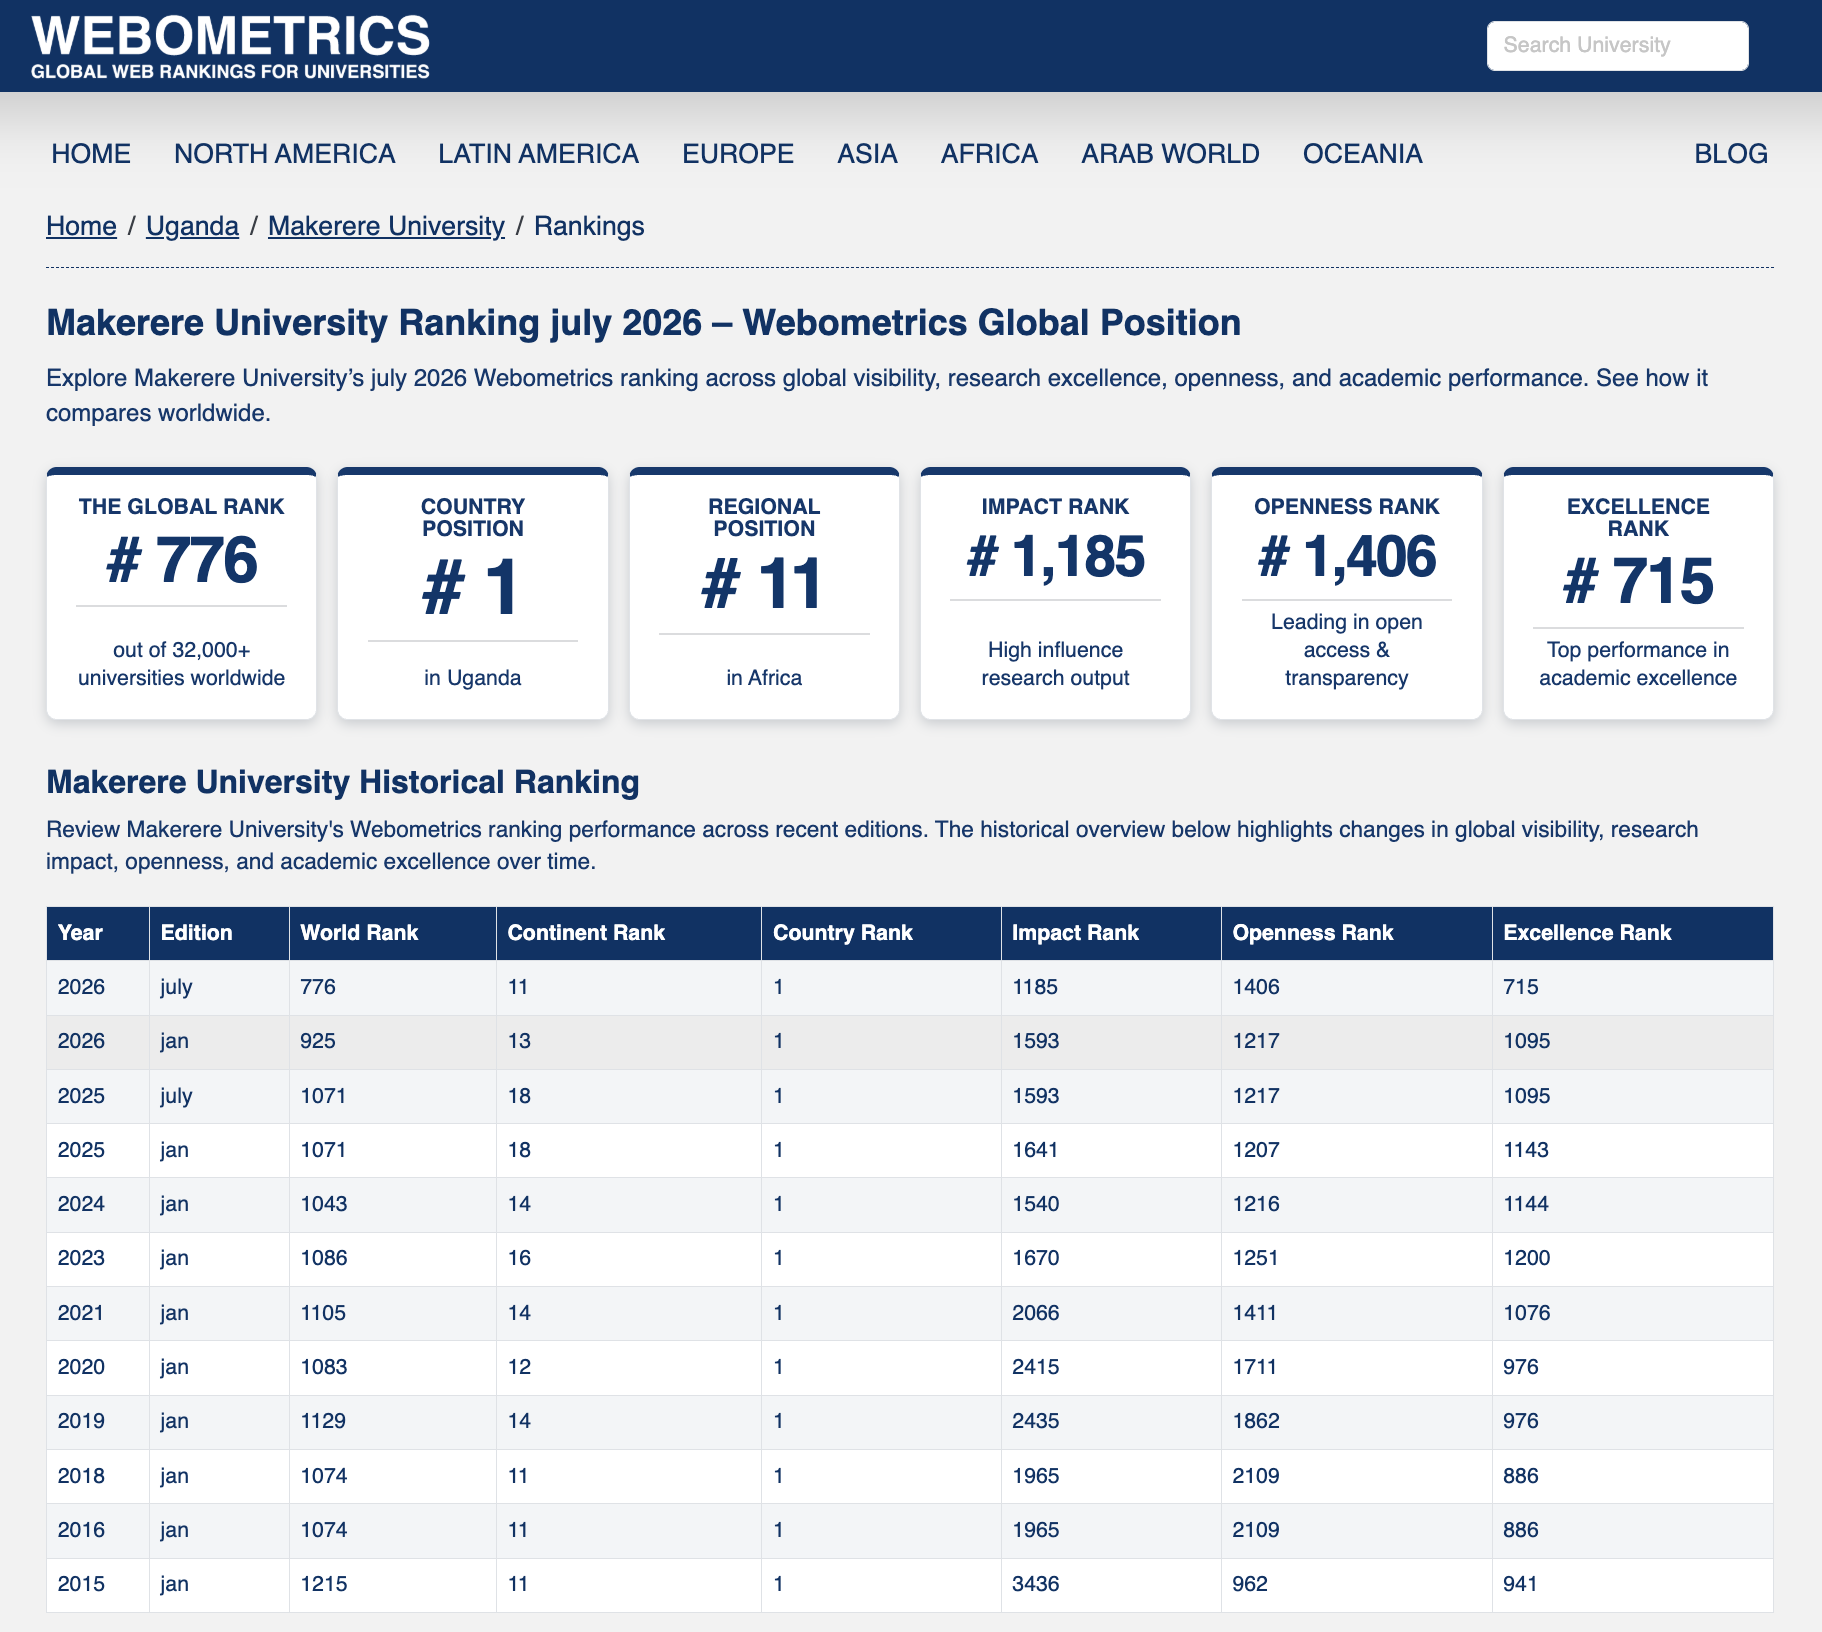Open the HOME menu item
Screen dimensions: 1822x1632
pyautogui.click(x=91, y=154)
